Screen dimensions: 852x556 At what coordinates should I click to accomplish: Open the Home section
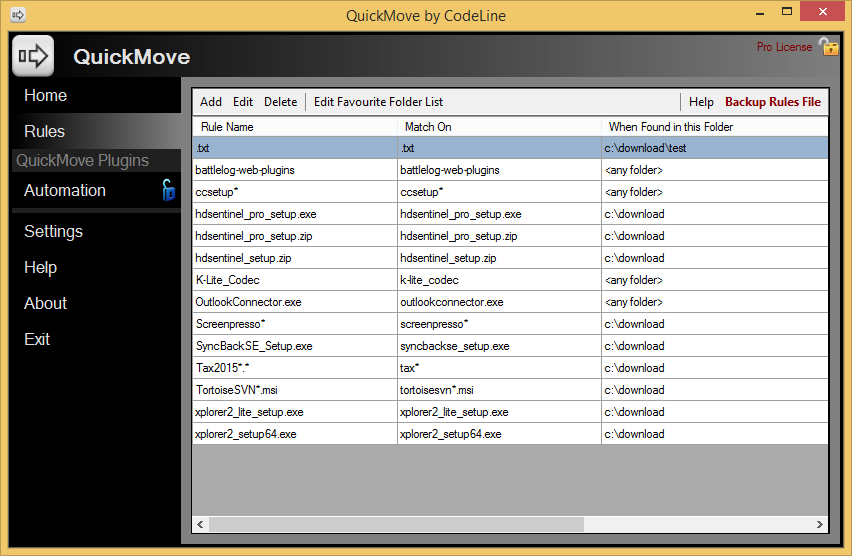coord(46,96)
